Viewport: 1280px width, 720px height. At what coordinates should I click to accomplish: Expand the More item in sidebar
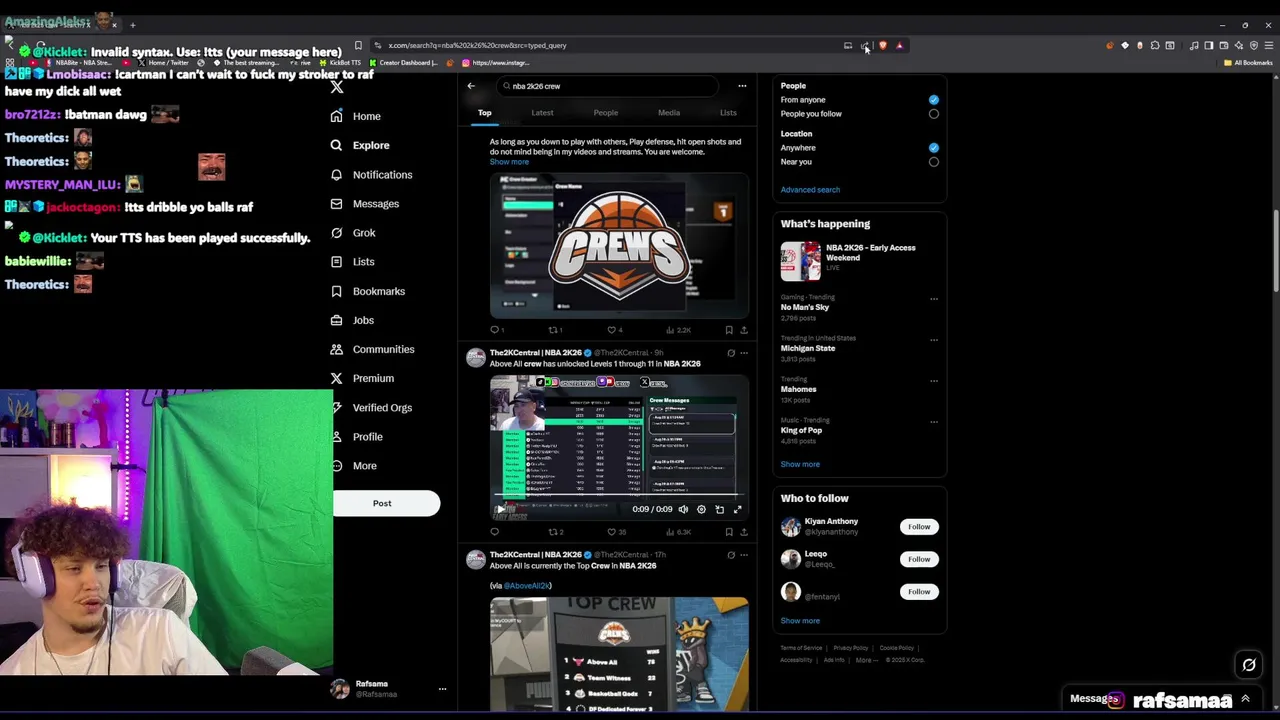click(x=353, y=466)
